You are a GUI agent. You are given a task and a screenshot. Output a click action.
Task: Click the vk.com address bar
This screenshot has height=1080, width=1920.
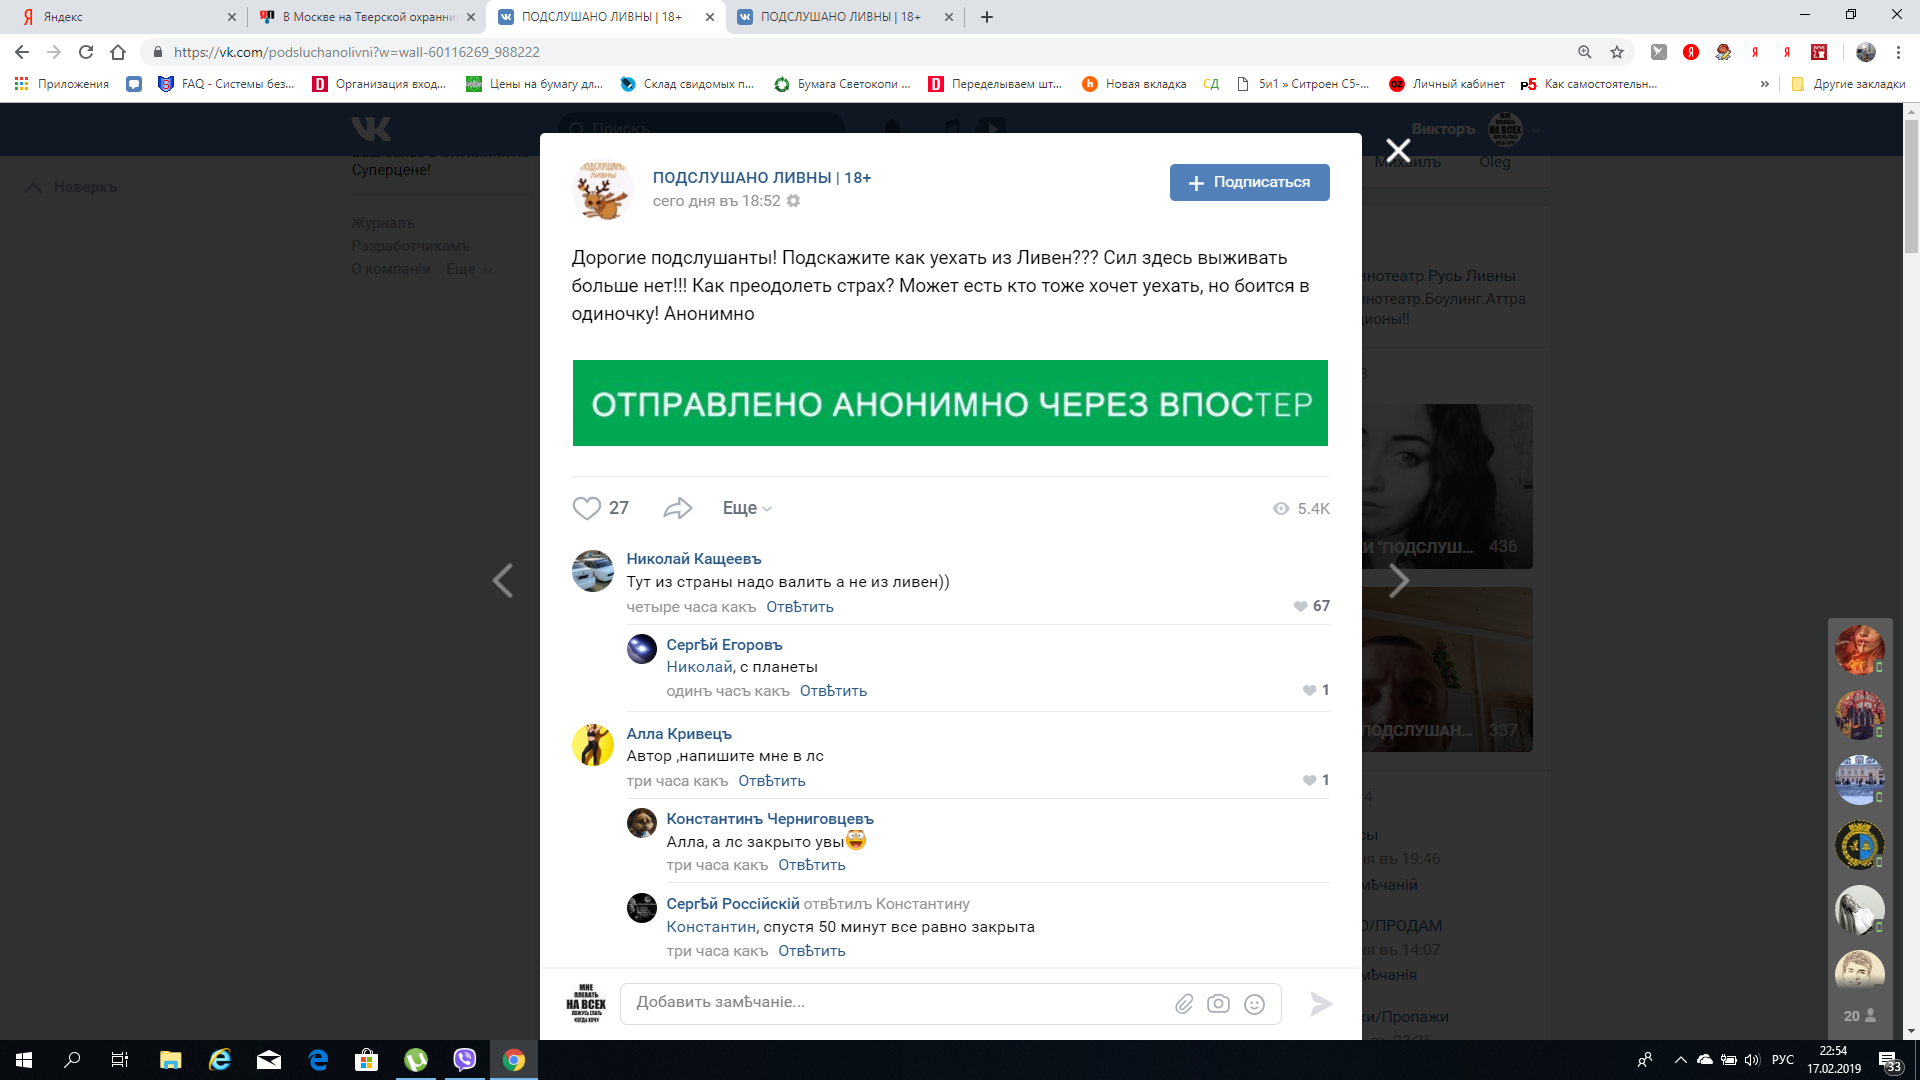[x=860, y=52]
